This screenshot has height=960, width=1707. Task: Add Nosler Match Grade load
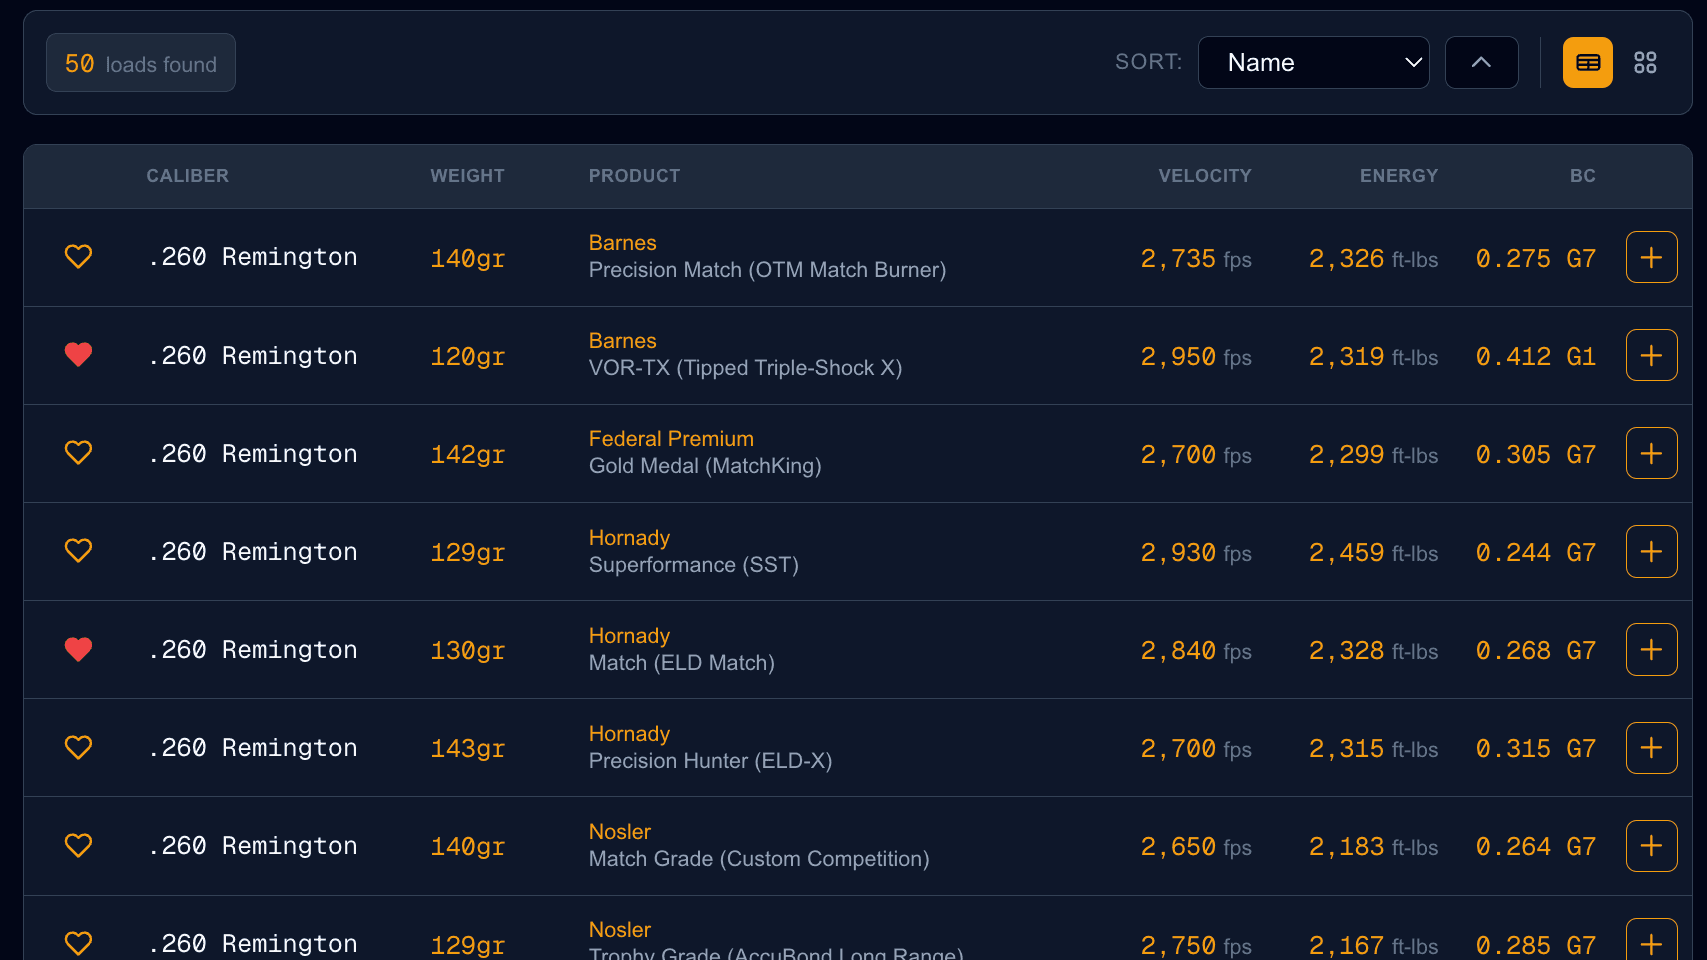click(x=1651, y=846)
